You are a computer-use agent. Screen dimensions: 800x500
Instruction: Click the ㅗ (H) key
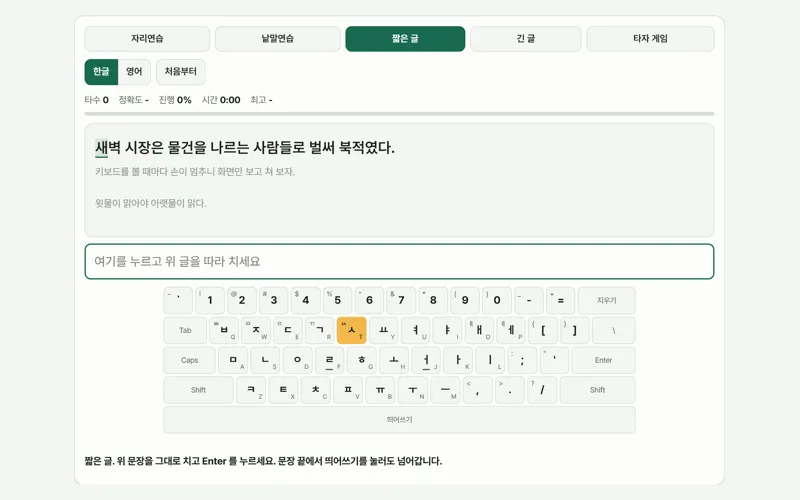[x=393, y=360]
